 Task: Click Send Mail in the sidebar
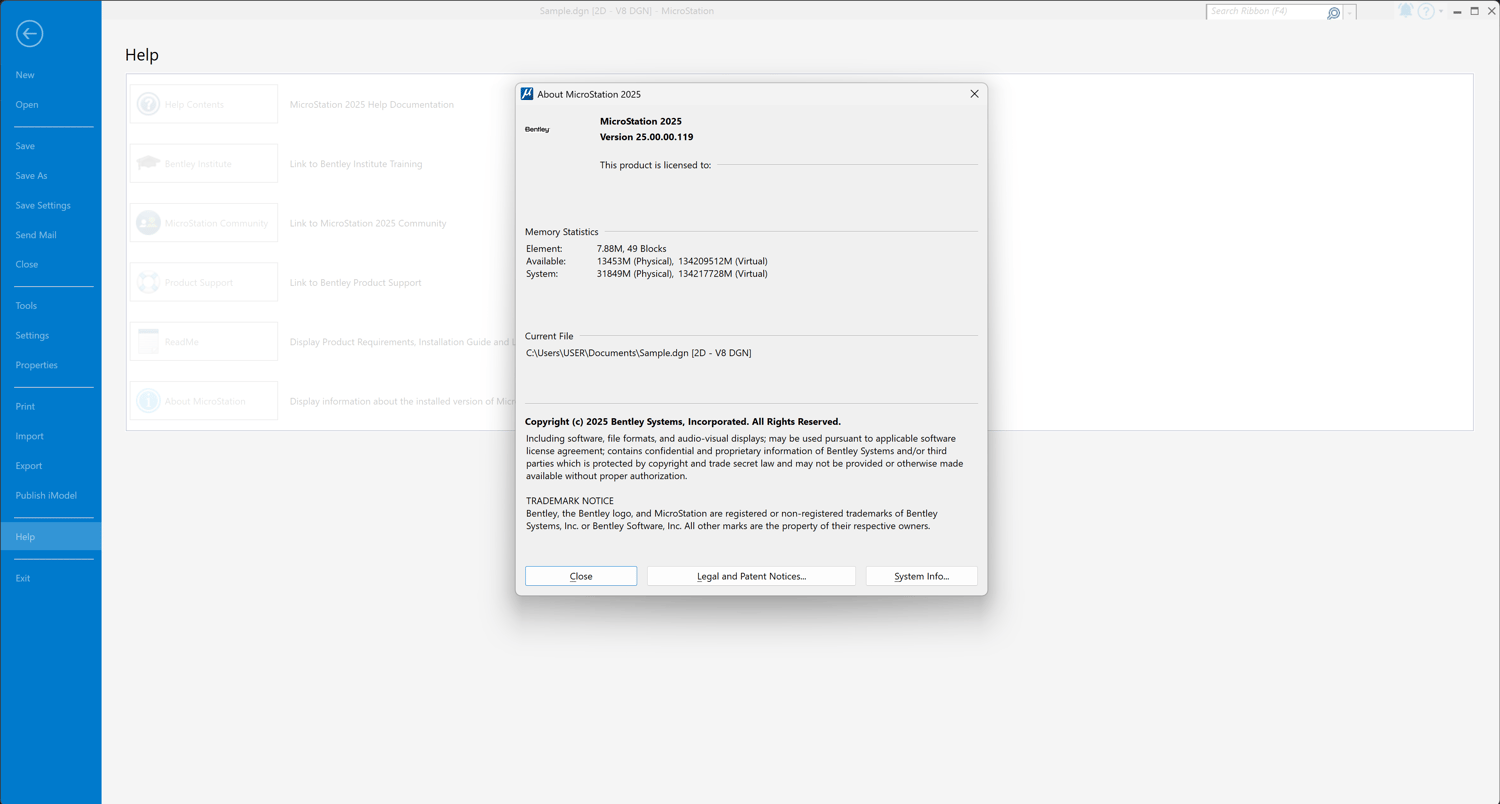tap(51, 235)
